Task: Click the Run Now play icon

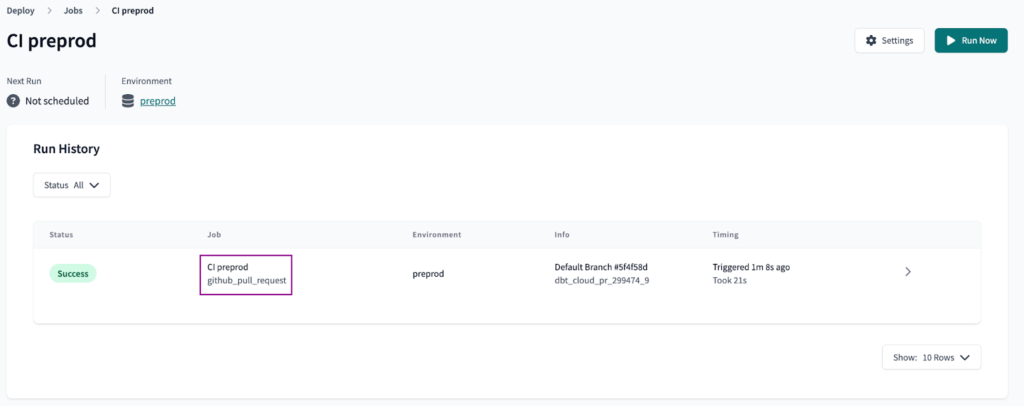Action: 950,40
